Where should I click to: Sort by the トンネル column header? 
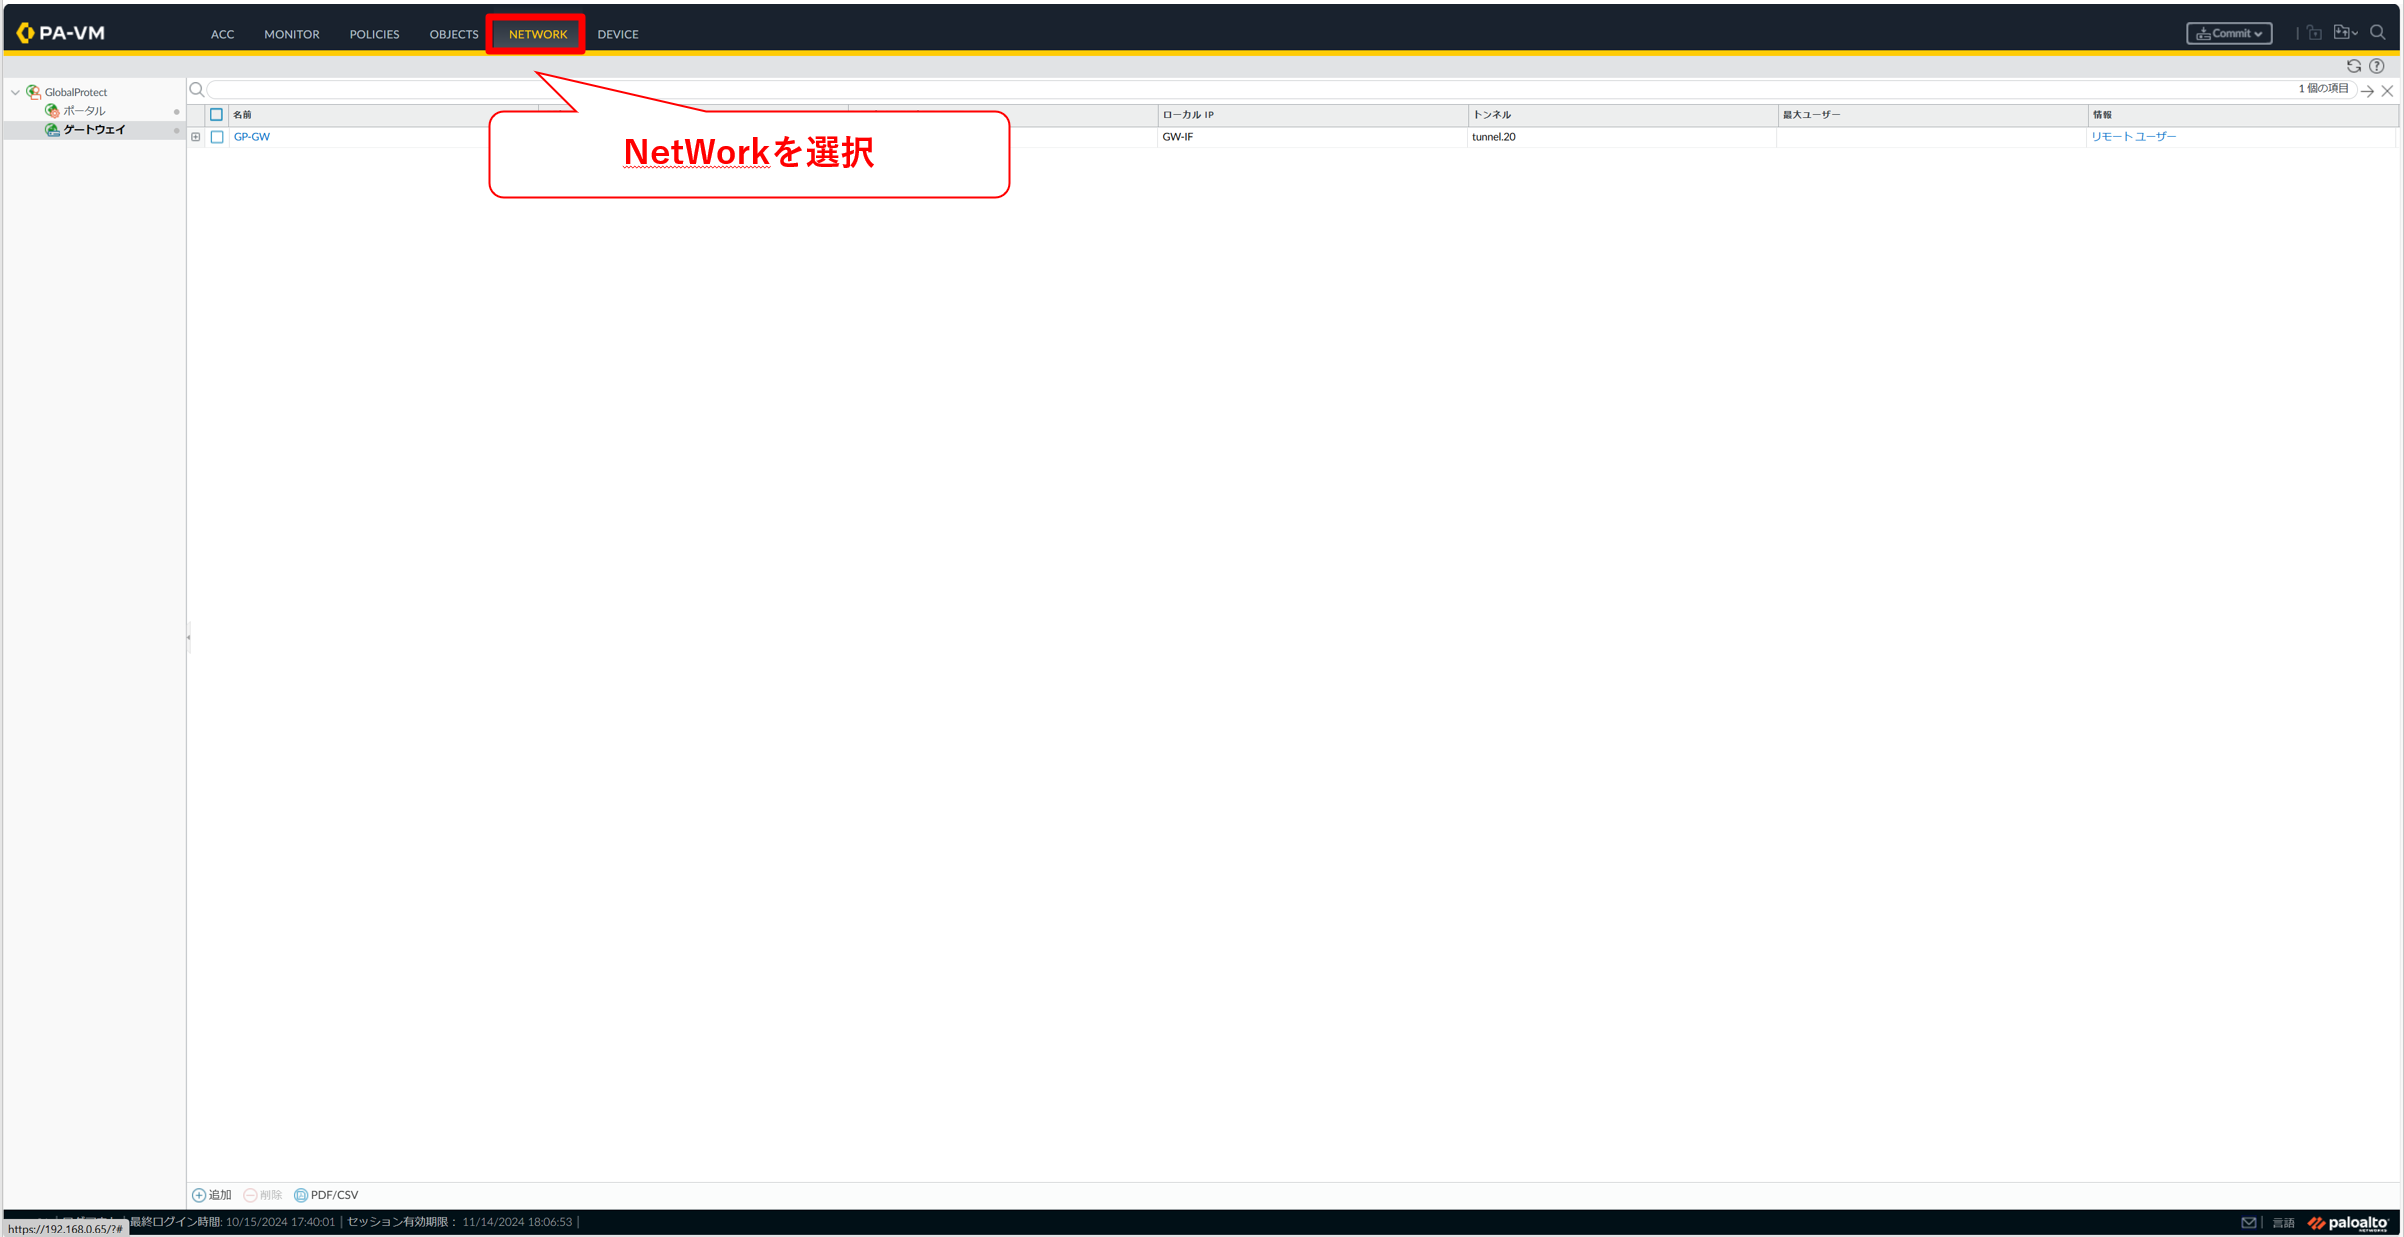(x=1622, y=115)
